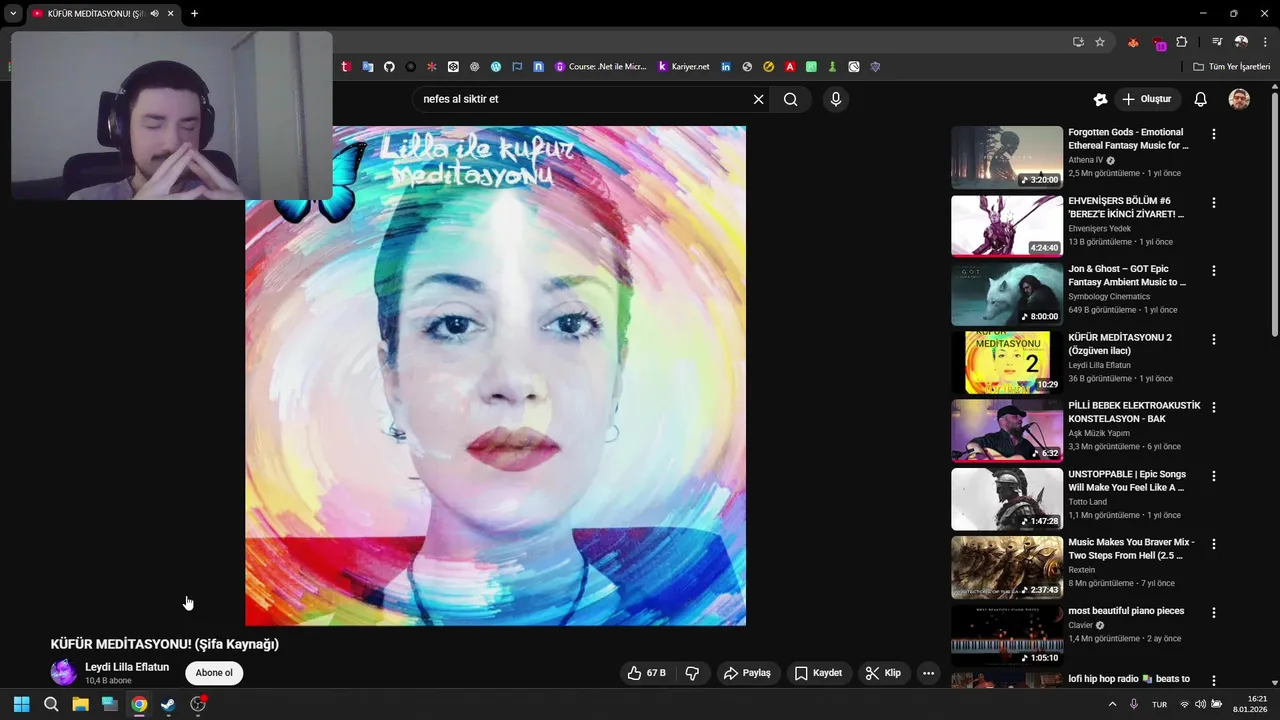Open the Chrome extensions puzzle icon
Screen dimensions: 1280x720
[x=1182, y=42]
